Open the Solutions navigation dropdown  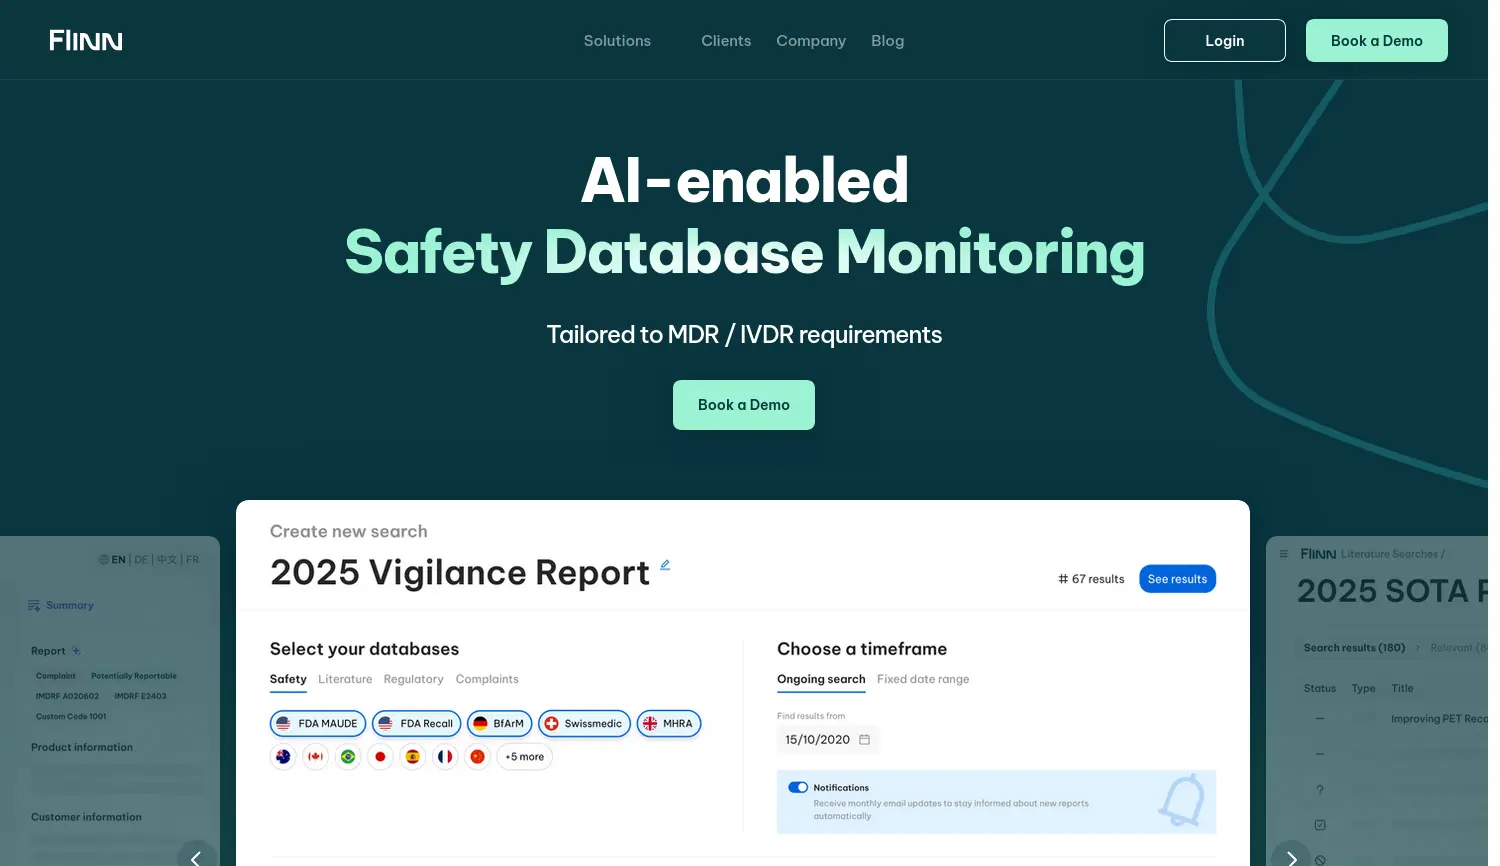tap(617, 41)
